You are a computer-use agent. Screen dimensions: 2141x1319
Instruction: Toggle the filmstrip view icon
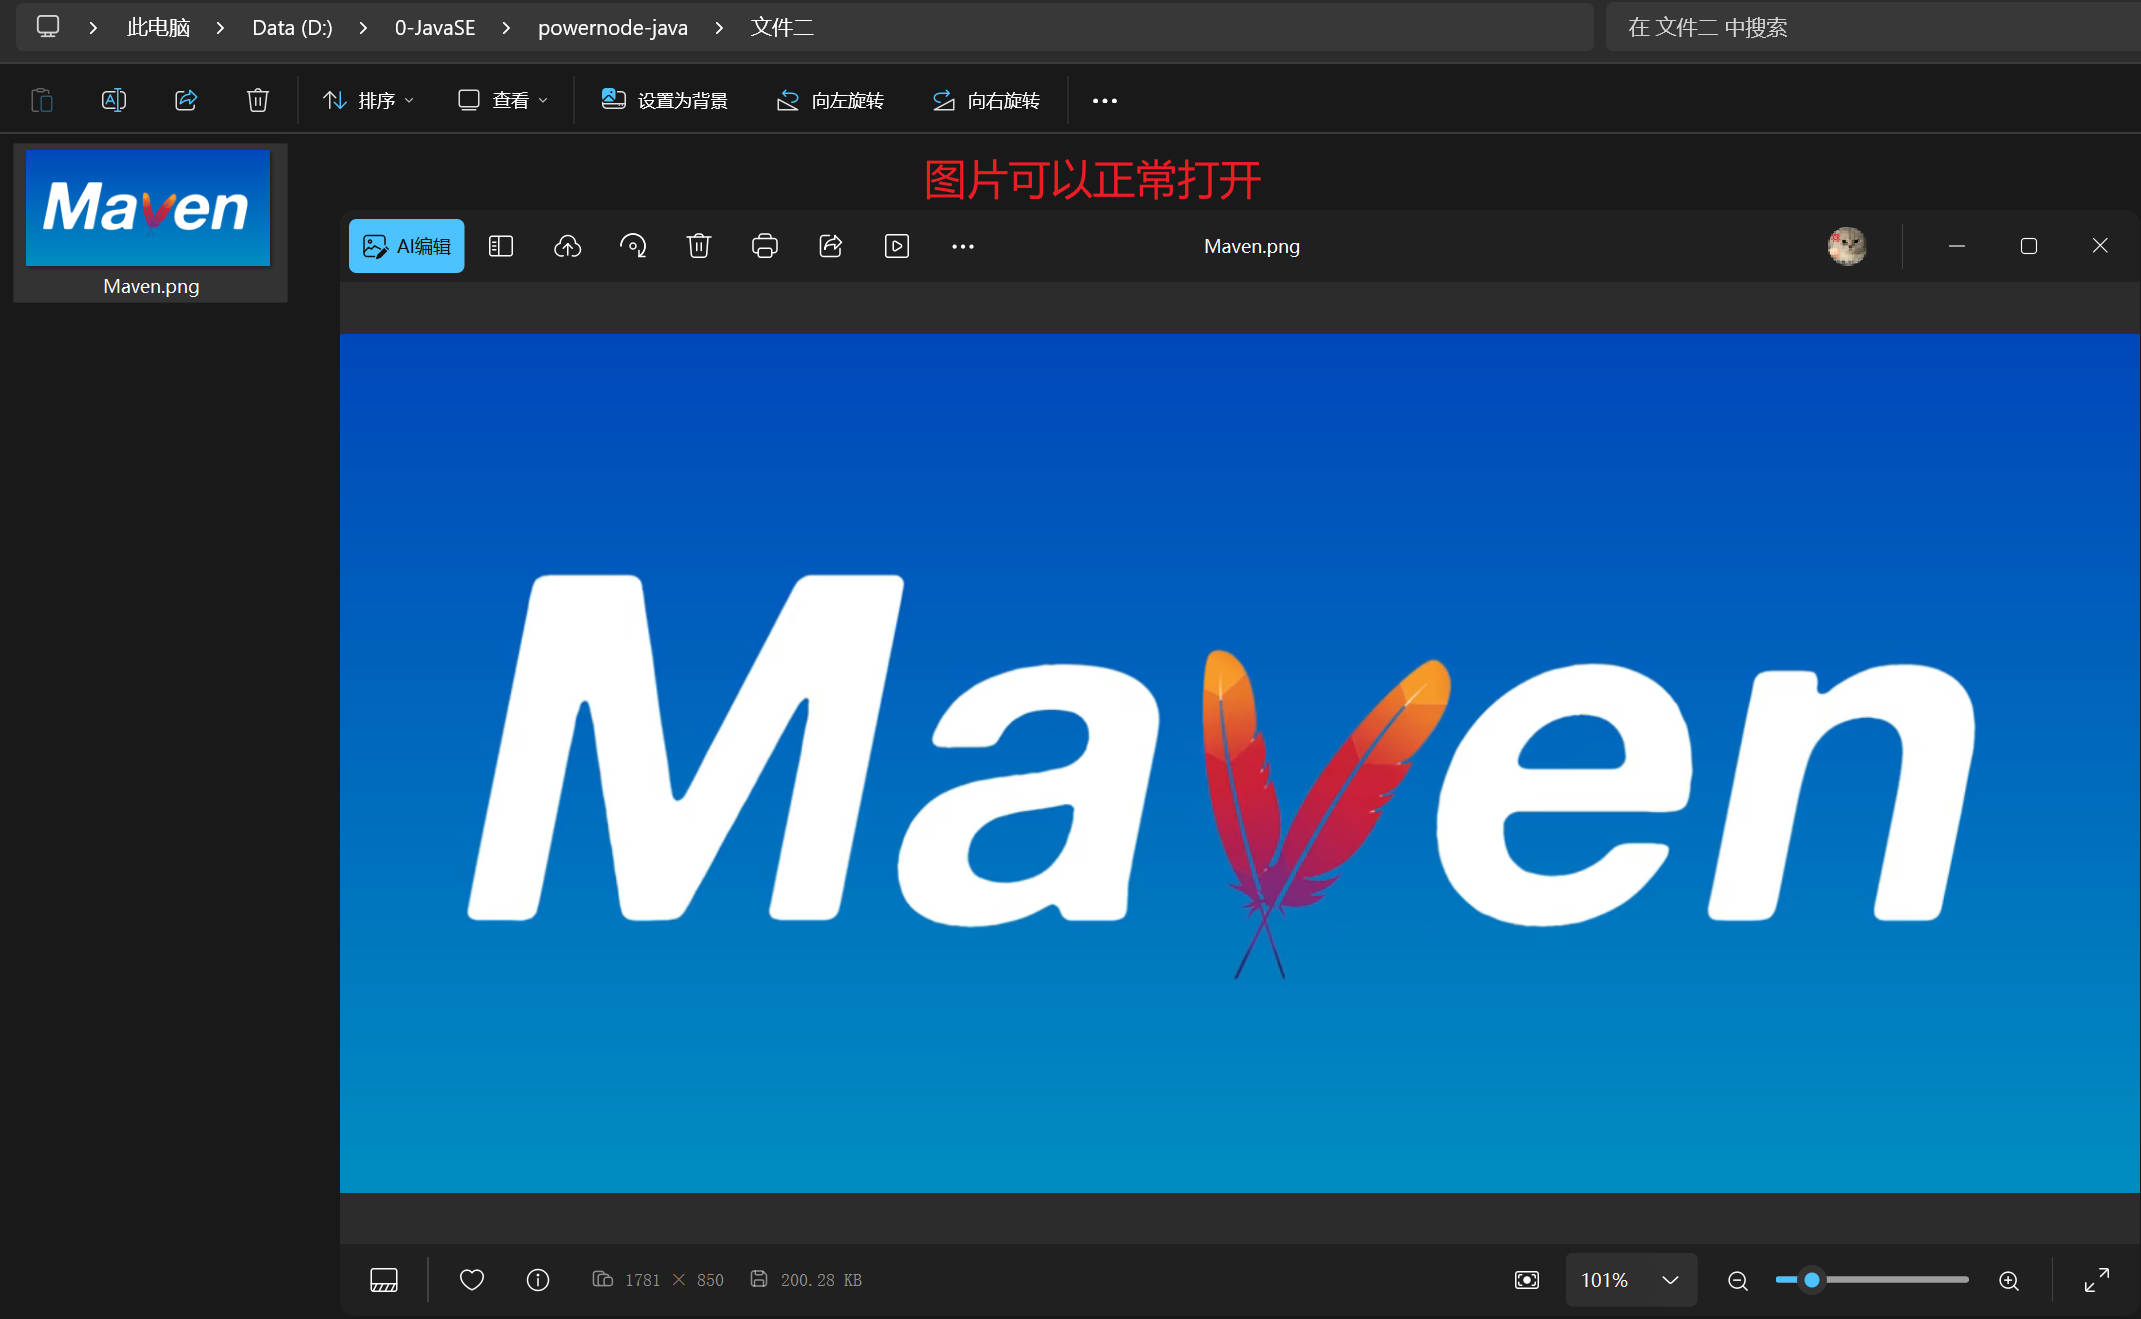coord(383,1280)
